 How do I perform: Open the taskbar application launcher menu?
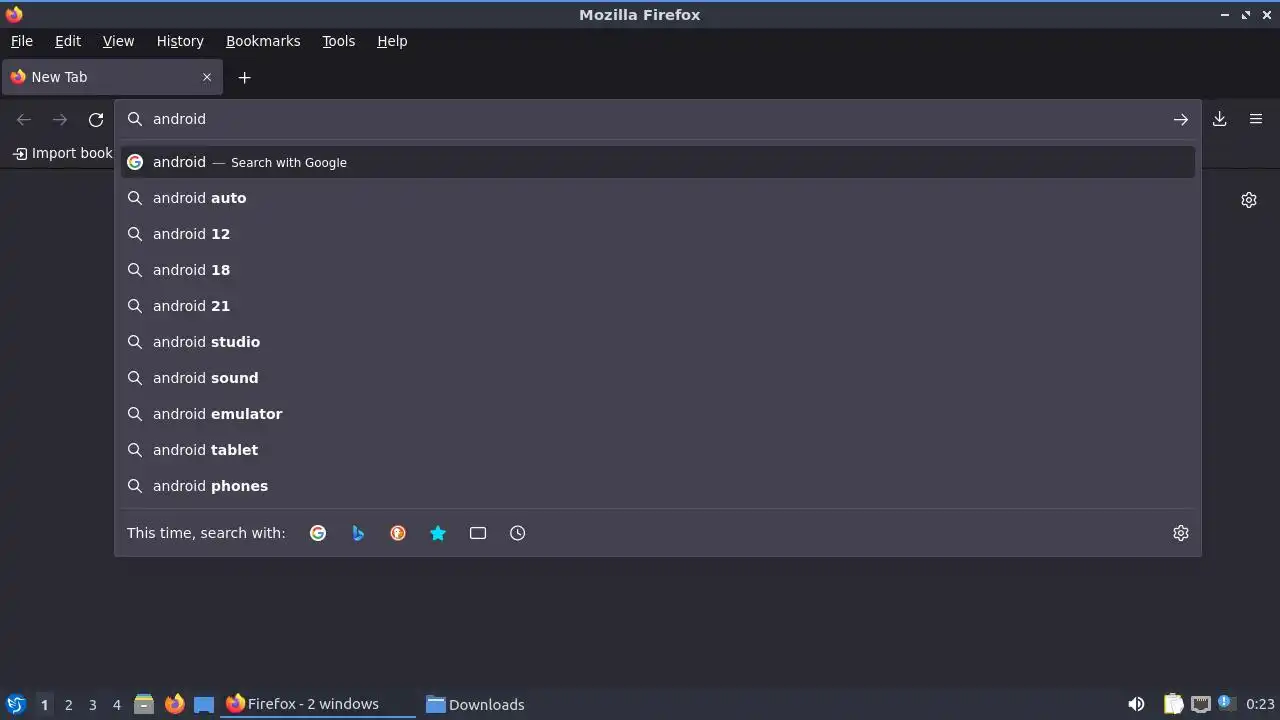(x=15, y=704)
